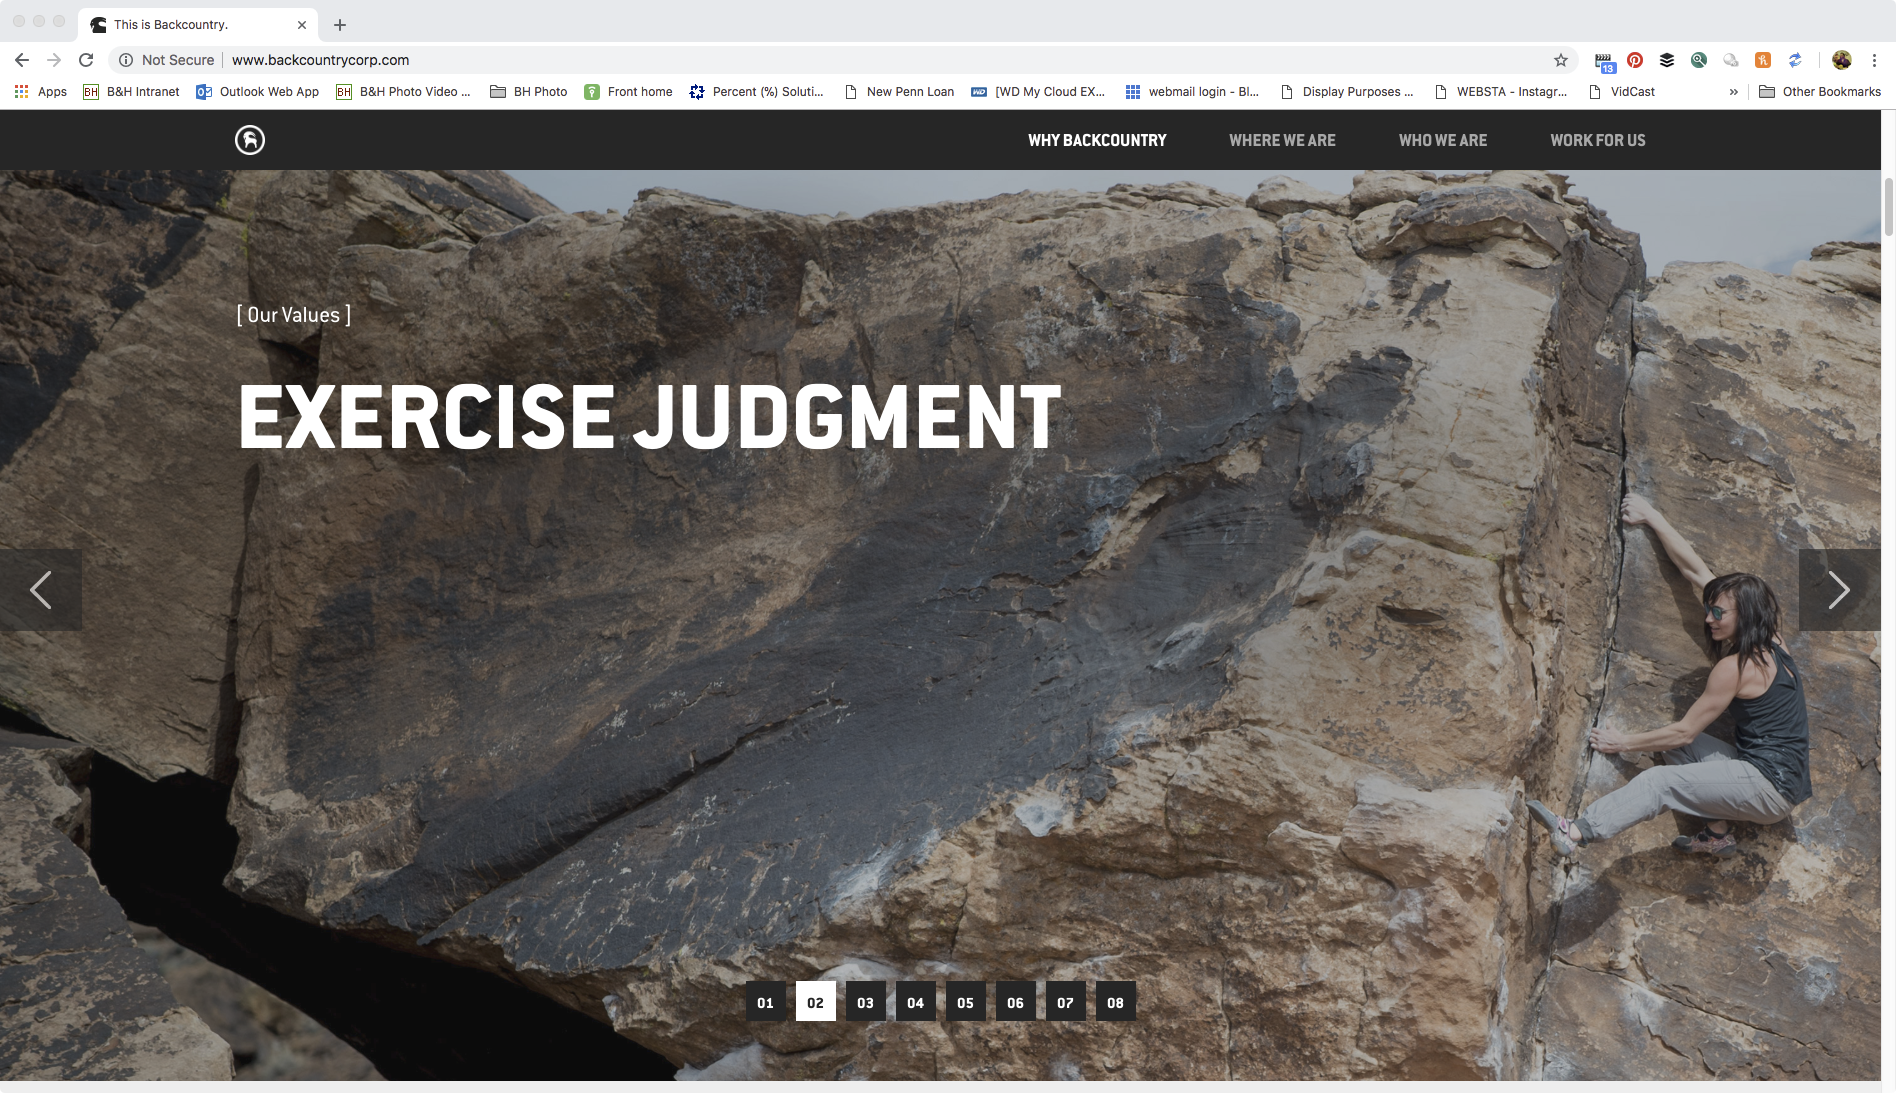Screen dimensions: 1896x1093
Task: Open the Apps grid shortcut
Action: click(41, 91)
